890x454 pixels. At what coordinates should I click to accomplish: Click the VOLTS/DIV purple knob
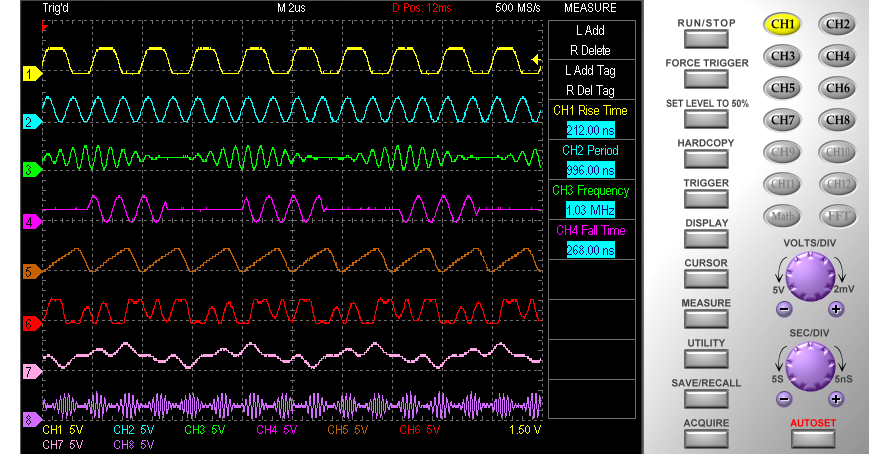point(810,276)
